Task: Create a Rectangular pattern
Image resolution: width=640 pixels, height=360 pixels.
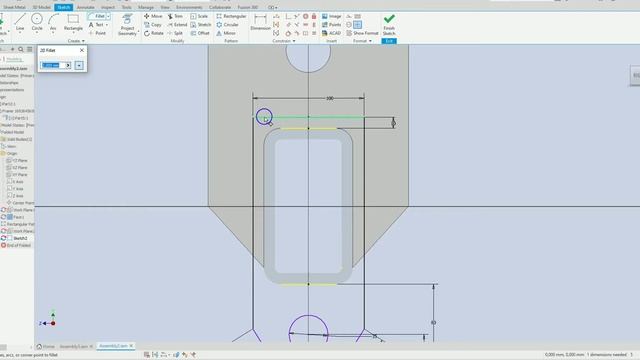Action: tap(231, 16)
